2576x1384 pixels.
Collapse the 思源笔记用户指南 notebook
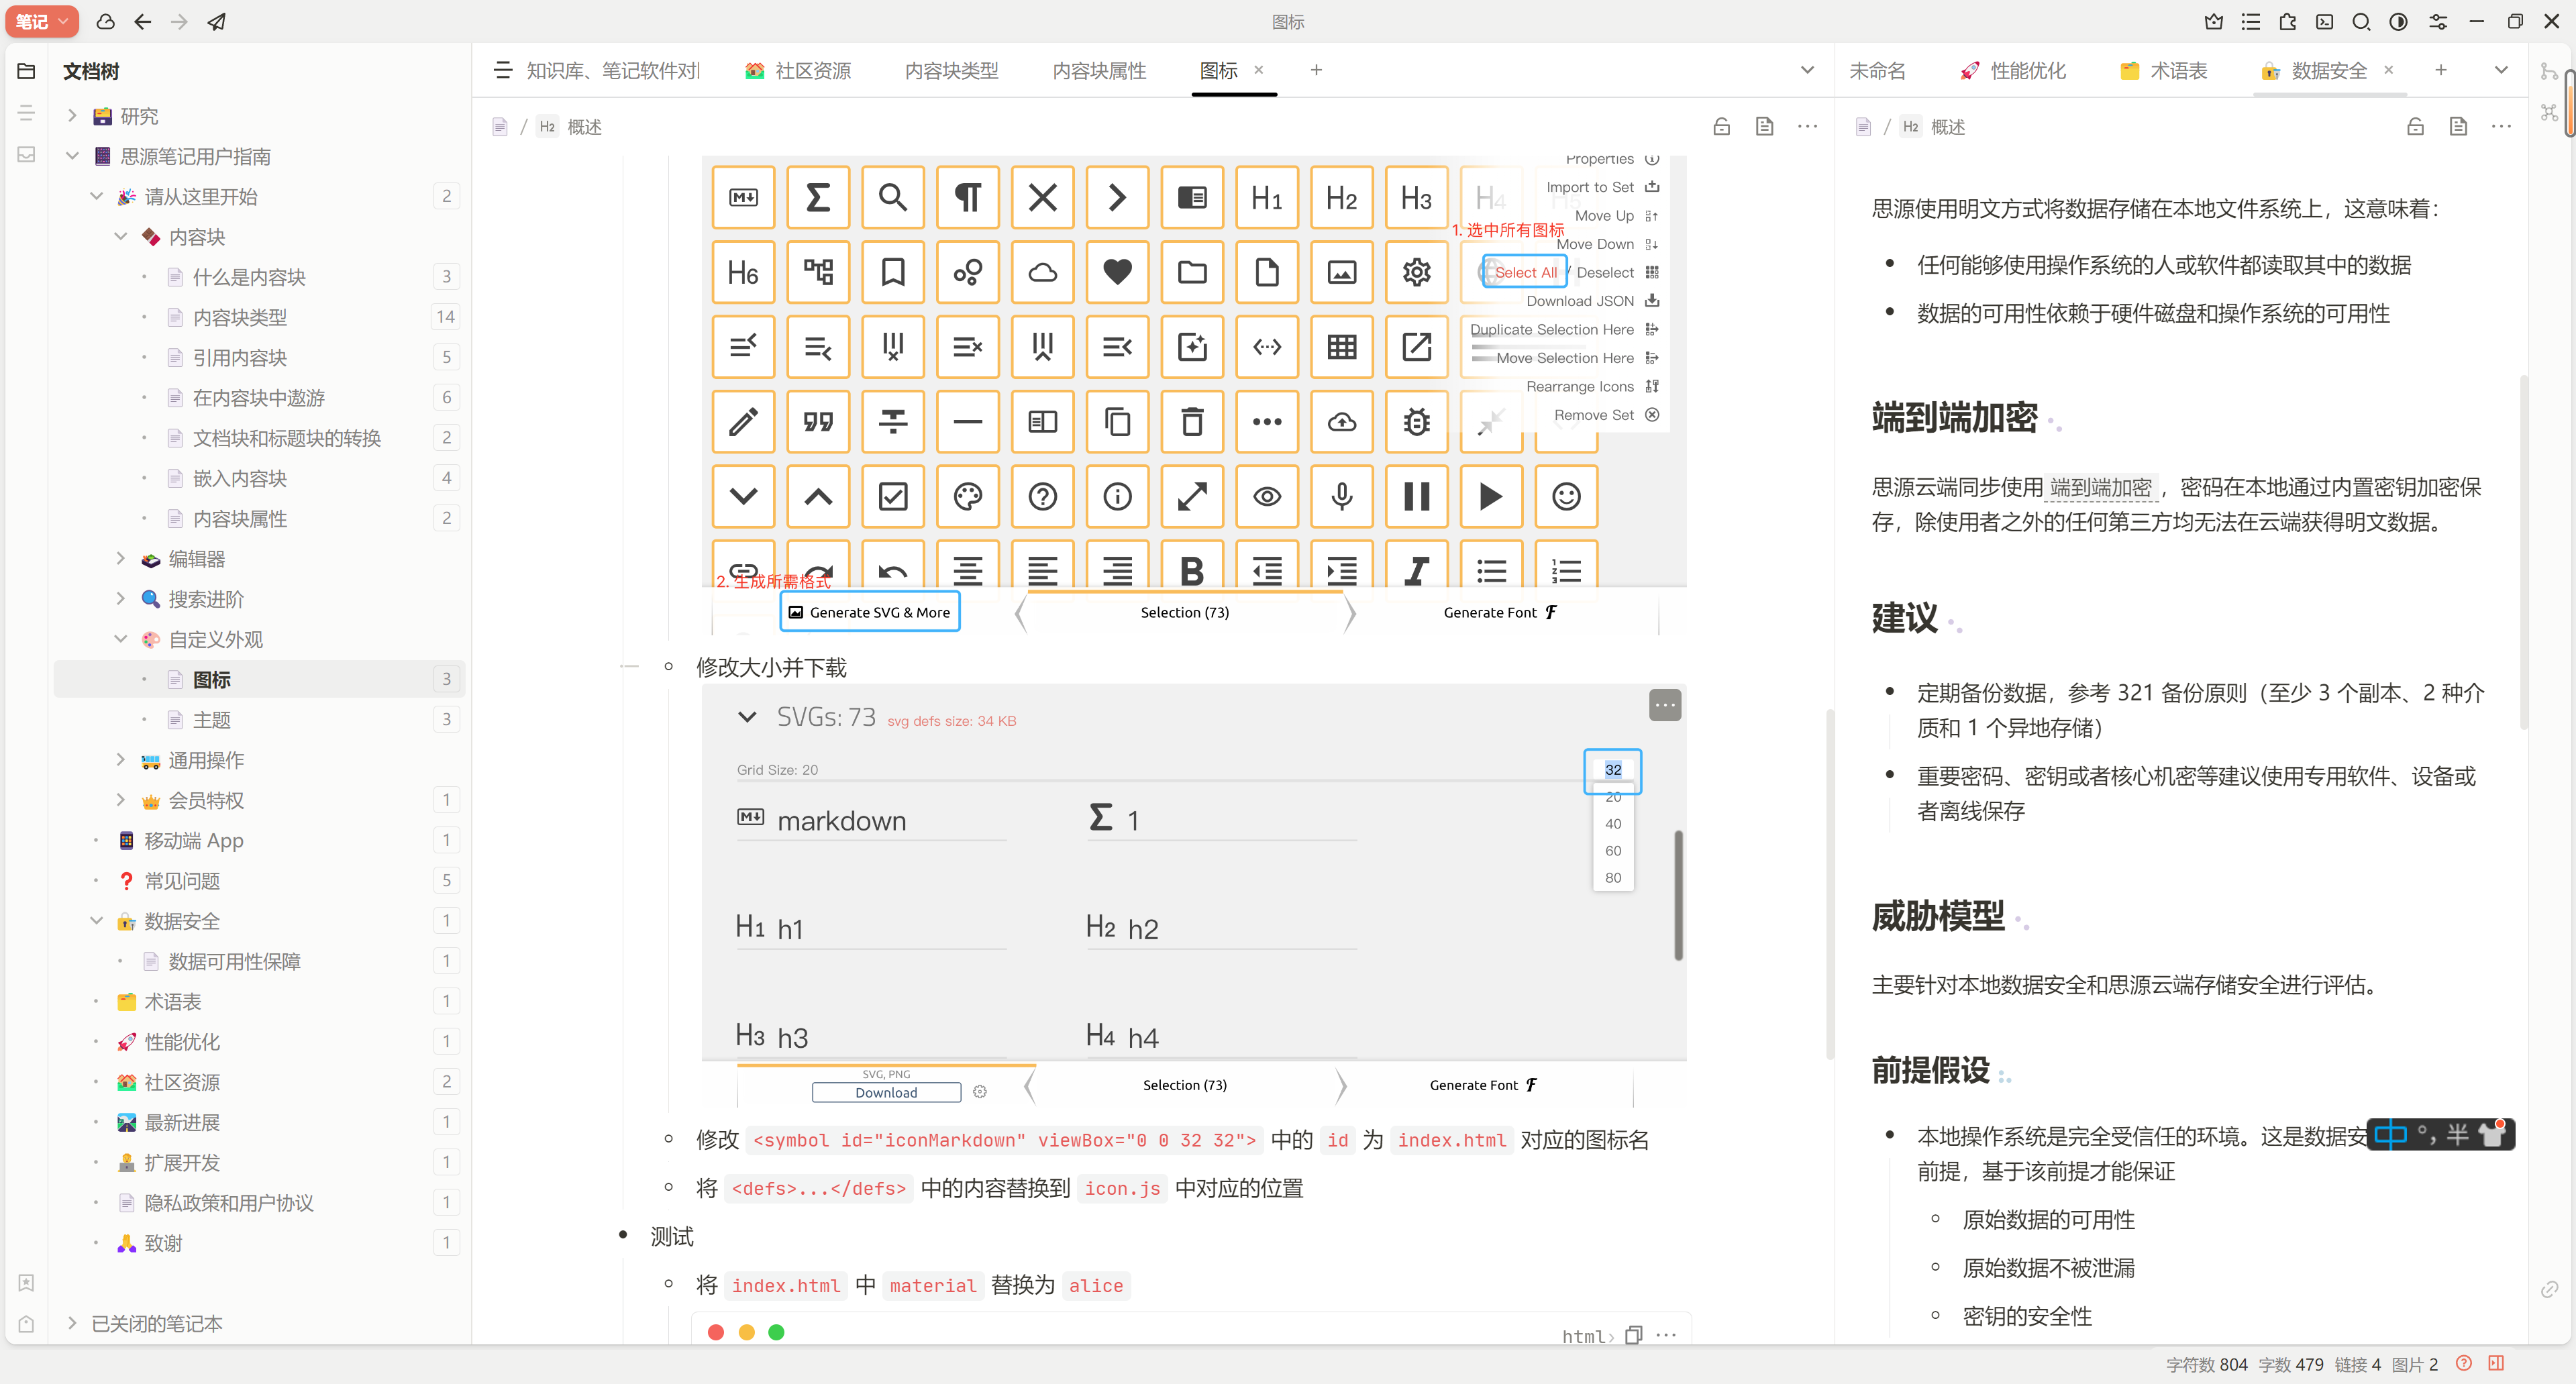click(72, 156)
